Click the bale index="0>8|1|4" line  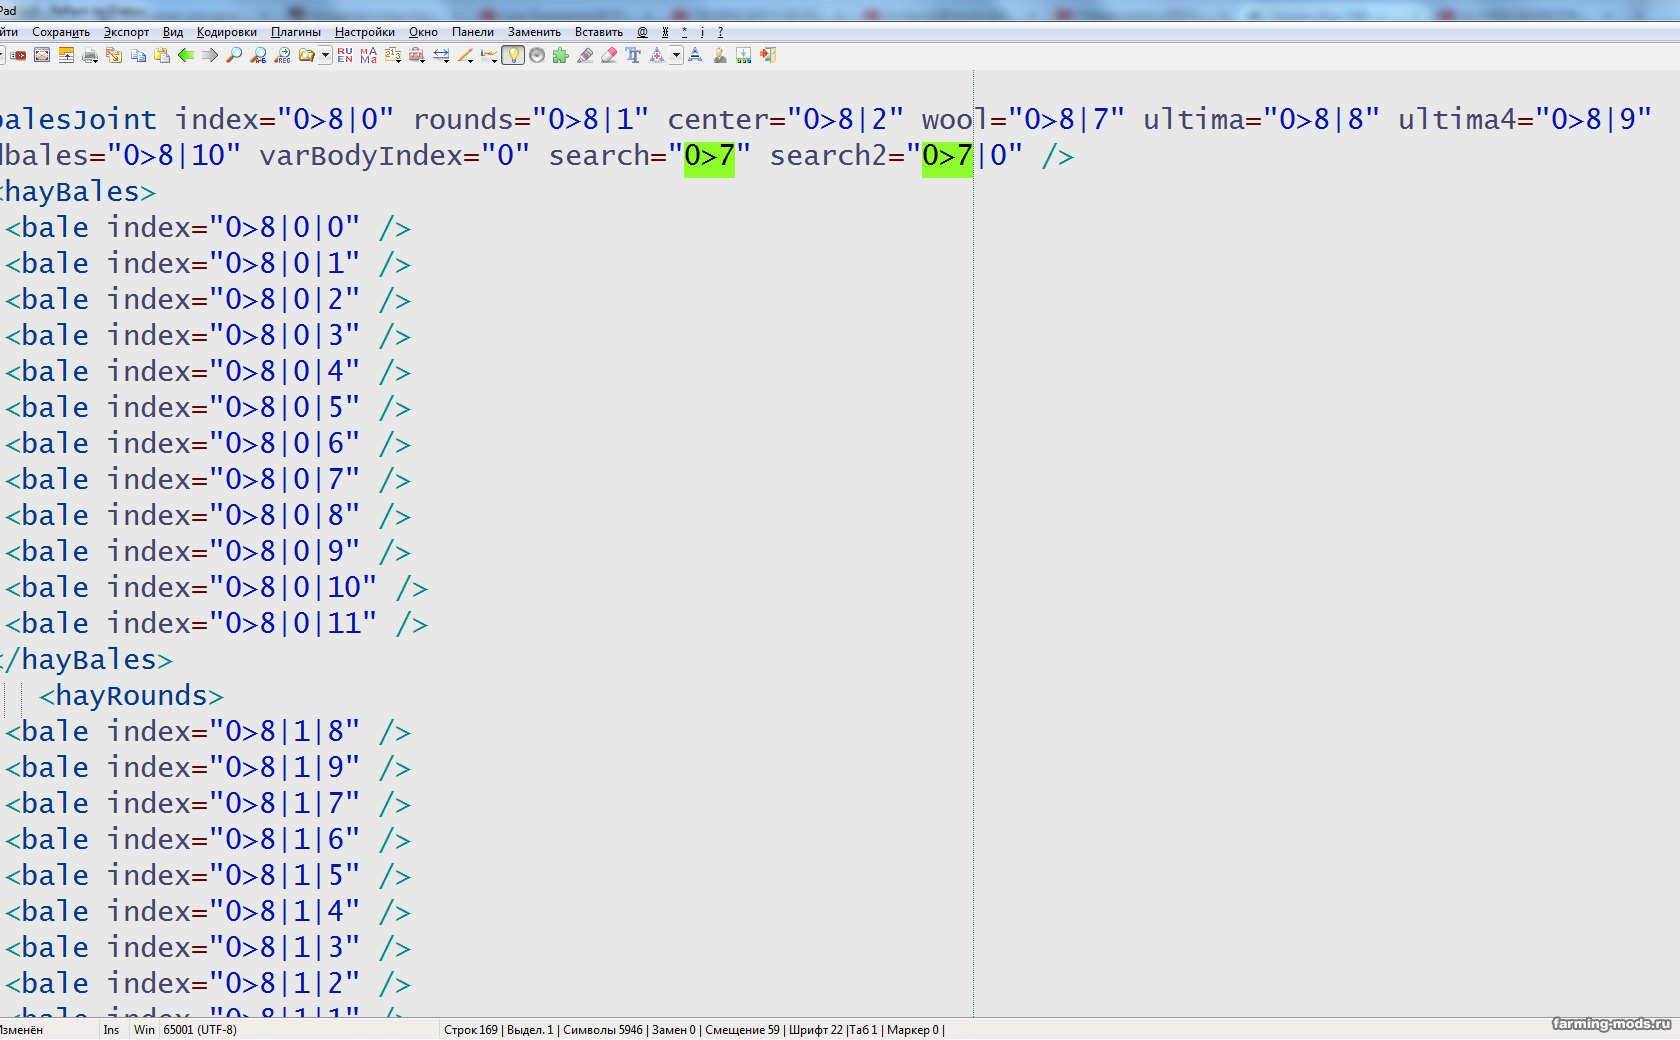(x=208, y=912)
